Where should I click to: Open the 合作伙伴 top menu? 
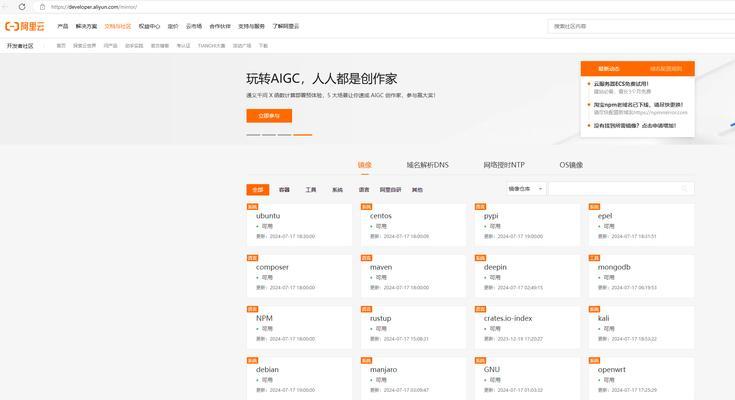(x=220, y=26)
